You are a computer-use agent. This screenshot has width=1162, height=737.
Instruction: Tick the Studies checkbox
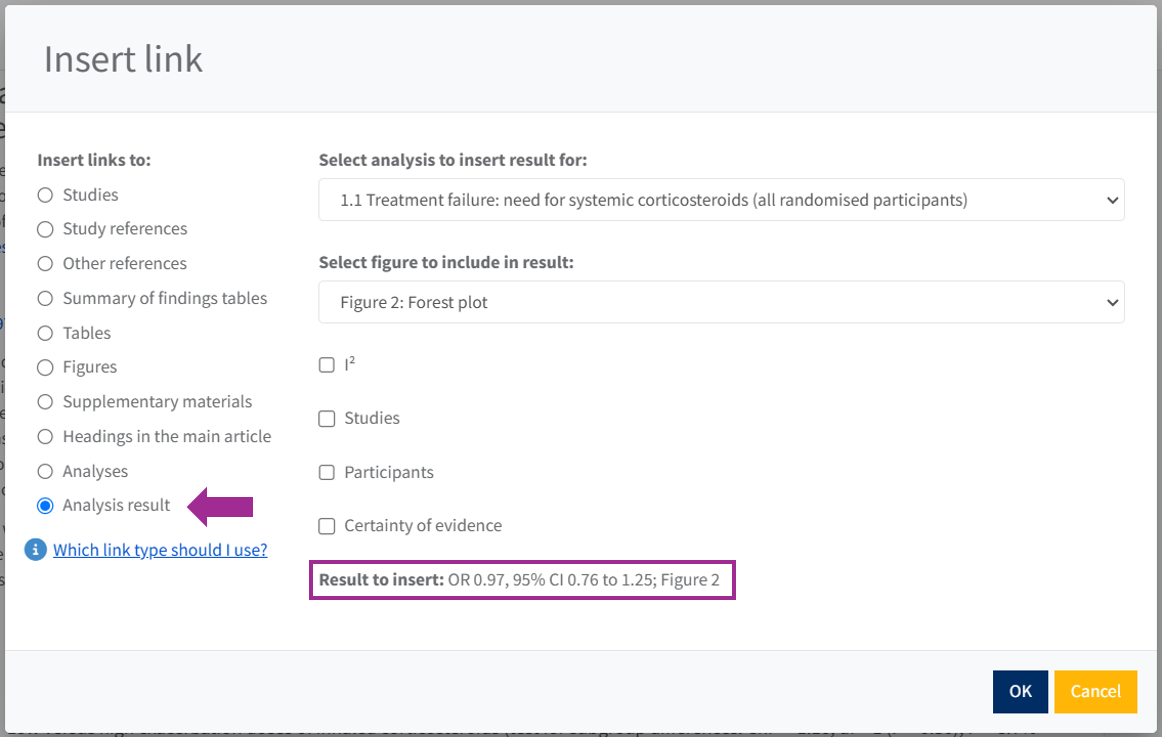click(327, 419)
